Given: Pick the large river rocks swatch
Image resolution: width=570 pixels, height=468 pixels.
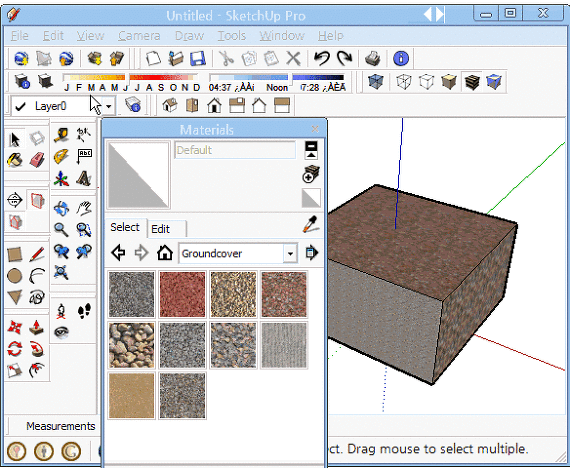Looking at the screenshot, I should 132,345.
